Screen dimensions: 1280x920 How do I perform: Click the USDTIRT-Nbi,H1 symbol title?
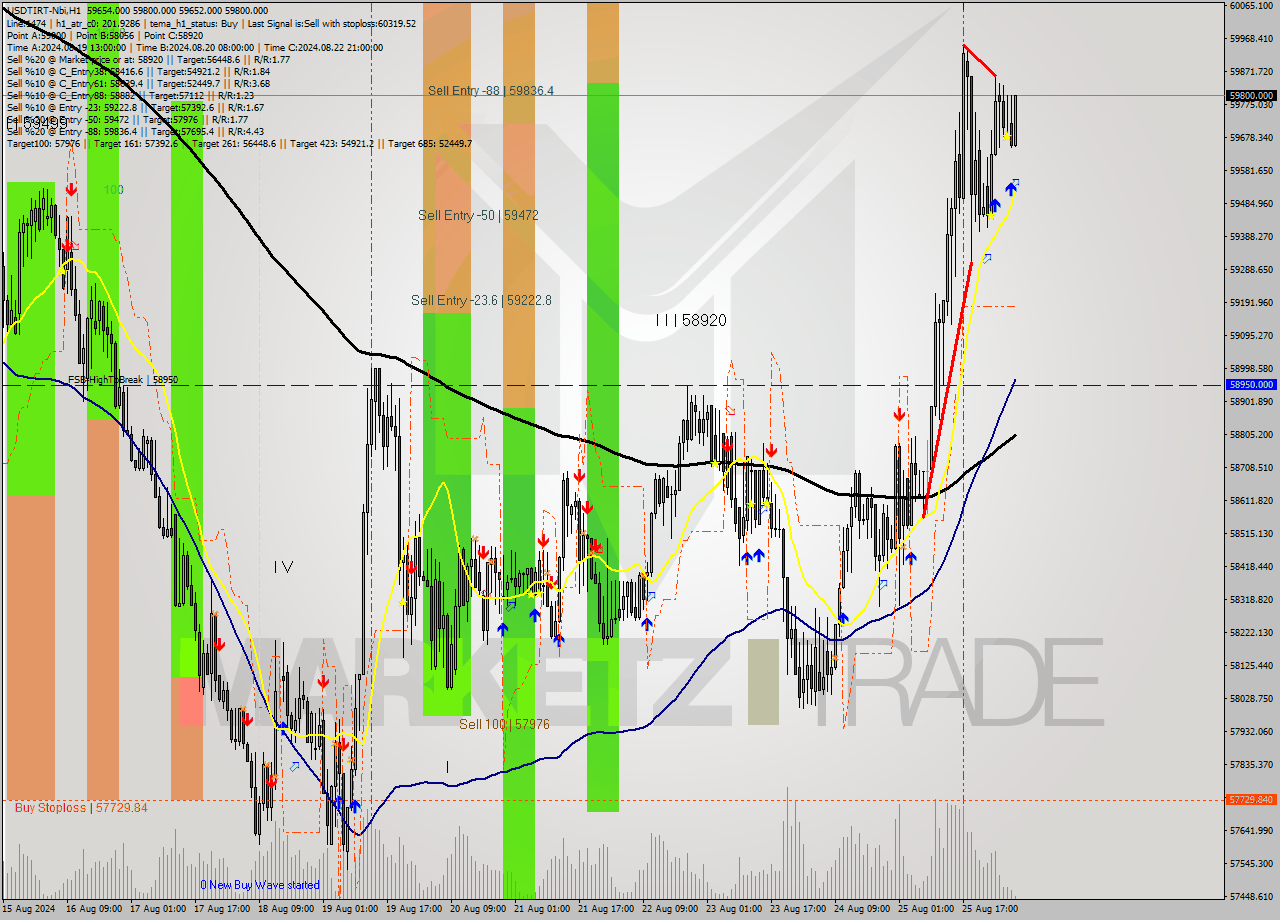point(42,10)
